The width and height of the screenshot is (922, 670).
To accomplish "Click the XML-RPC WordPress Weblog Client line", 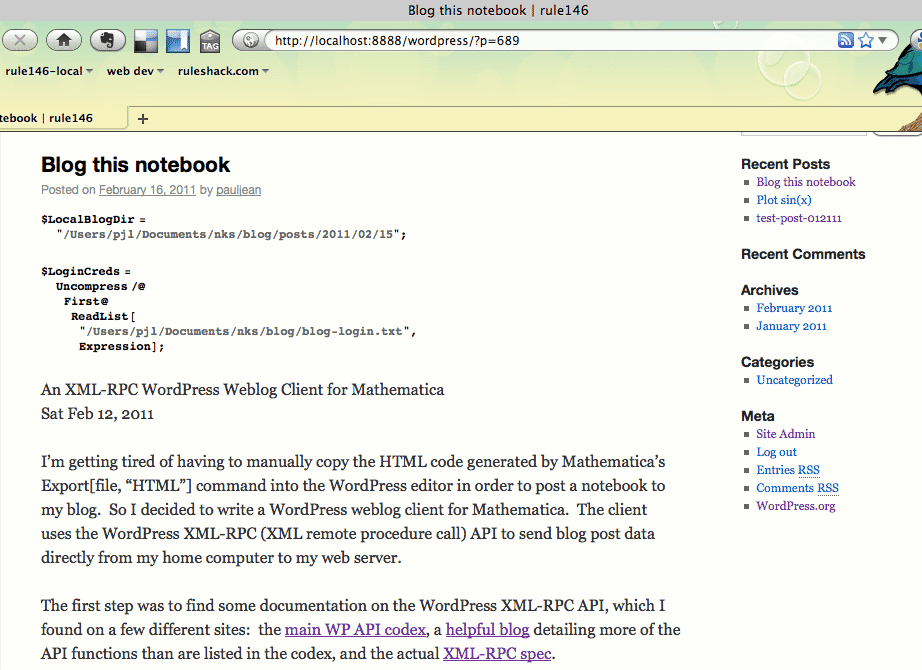I will tap(242, 390).
